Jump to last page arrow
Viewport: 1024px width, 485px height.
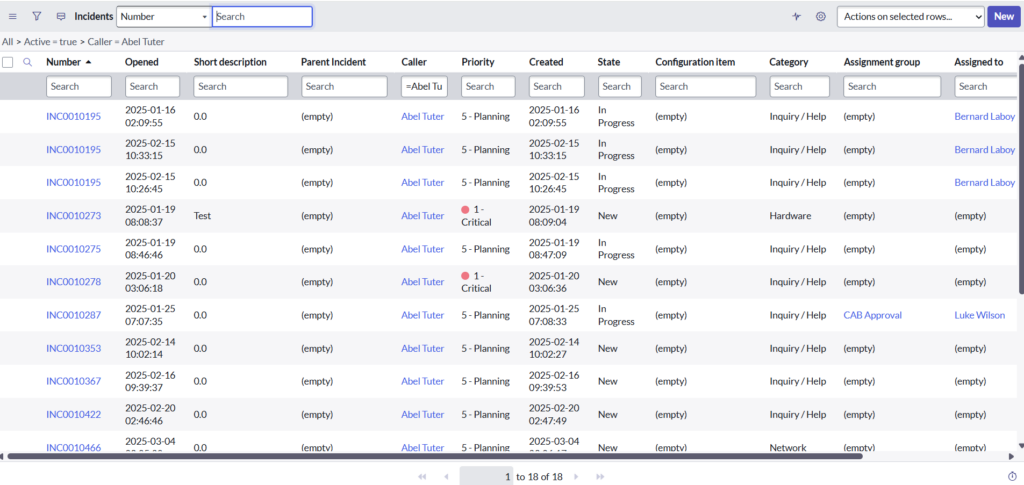point(600,477)
